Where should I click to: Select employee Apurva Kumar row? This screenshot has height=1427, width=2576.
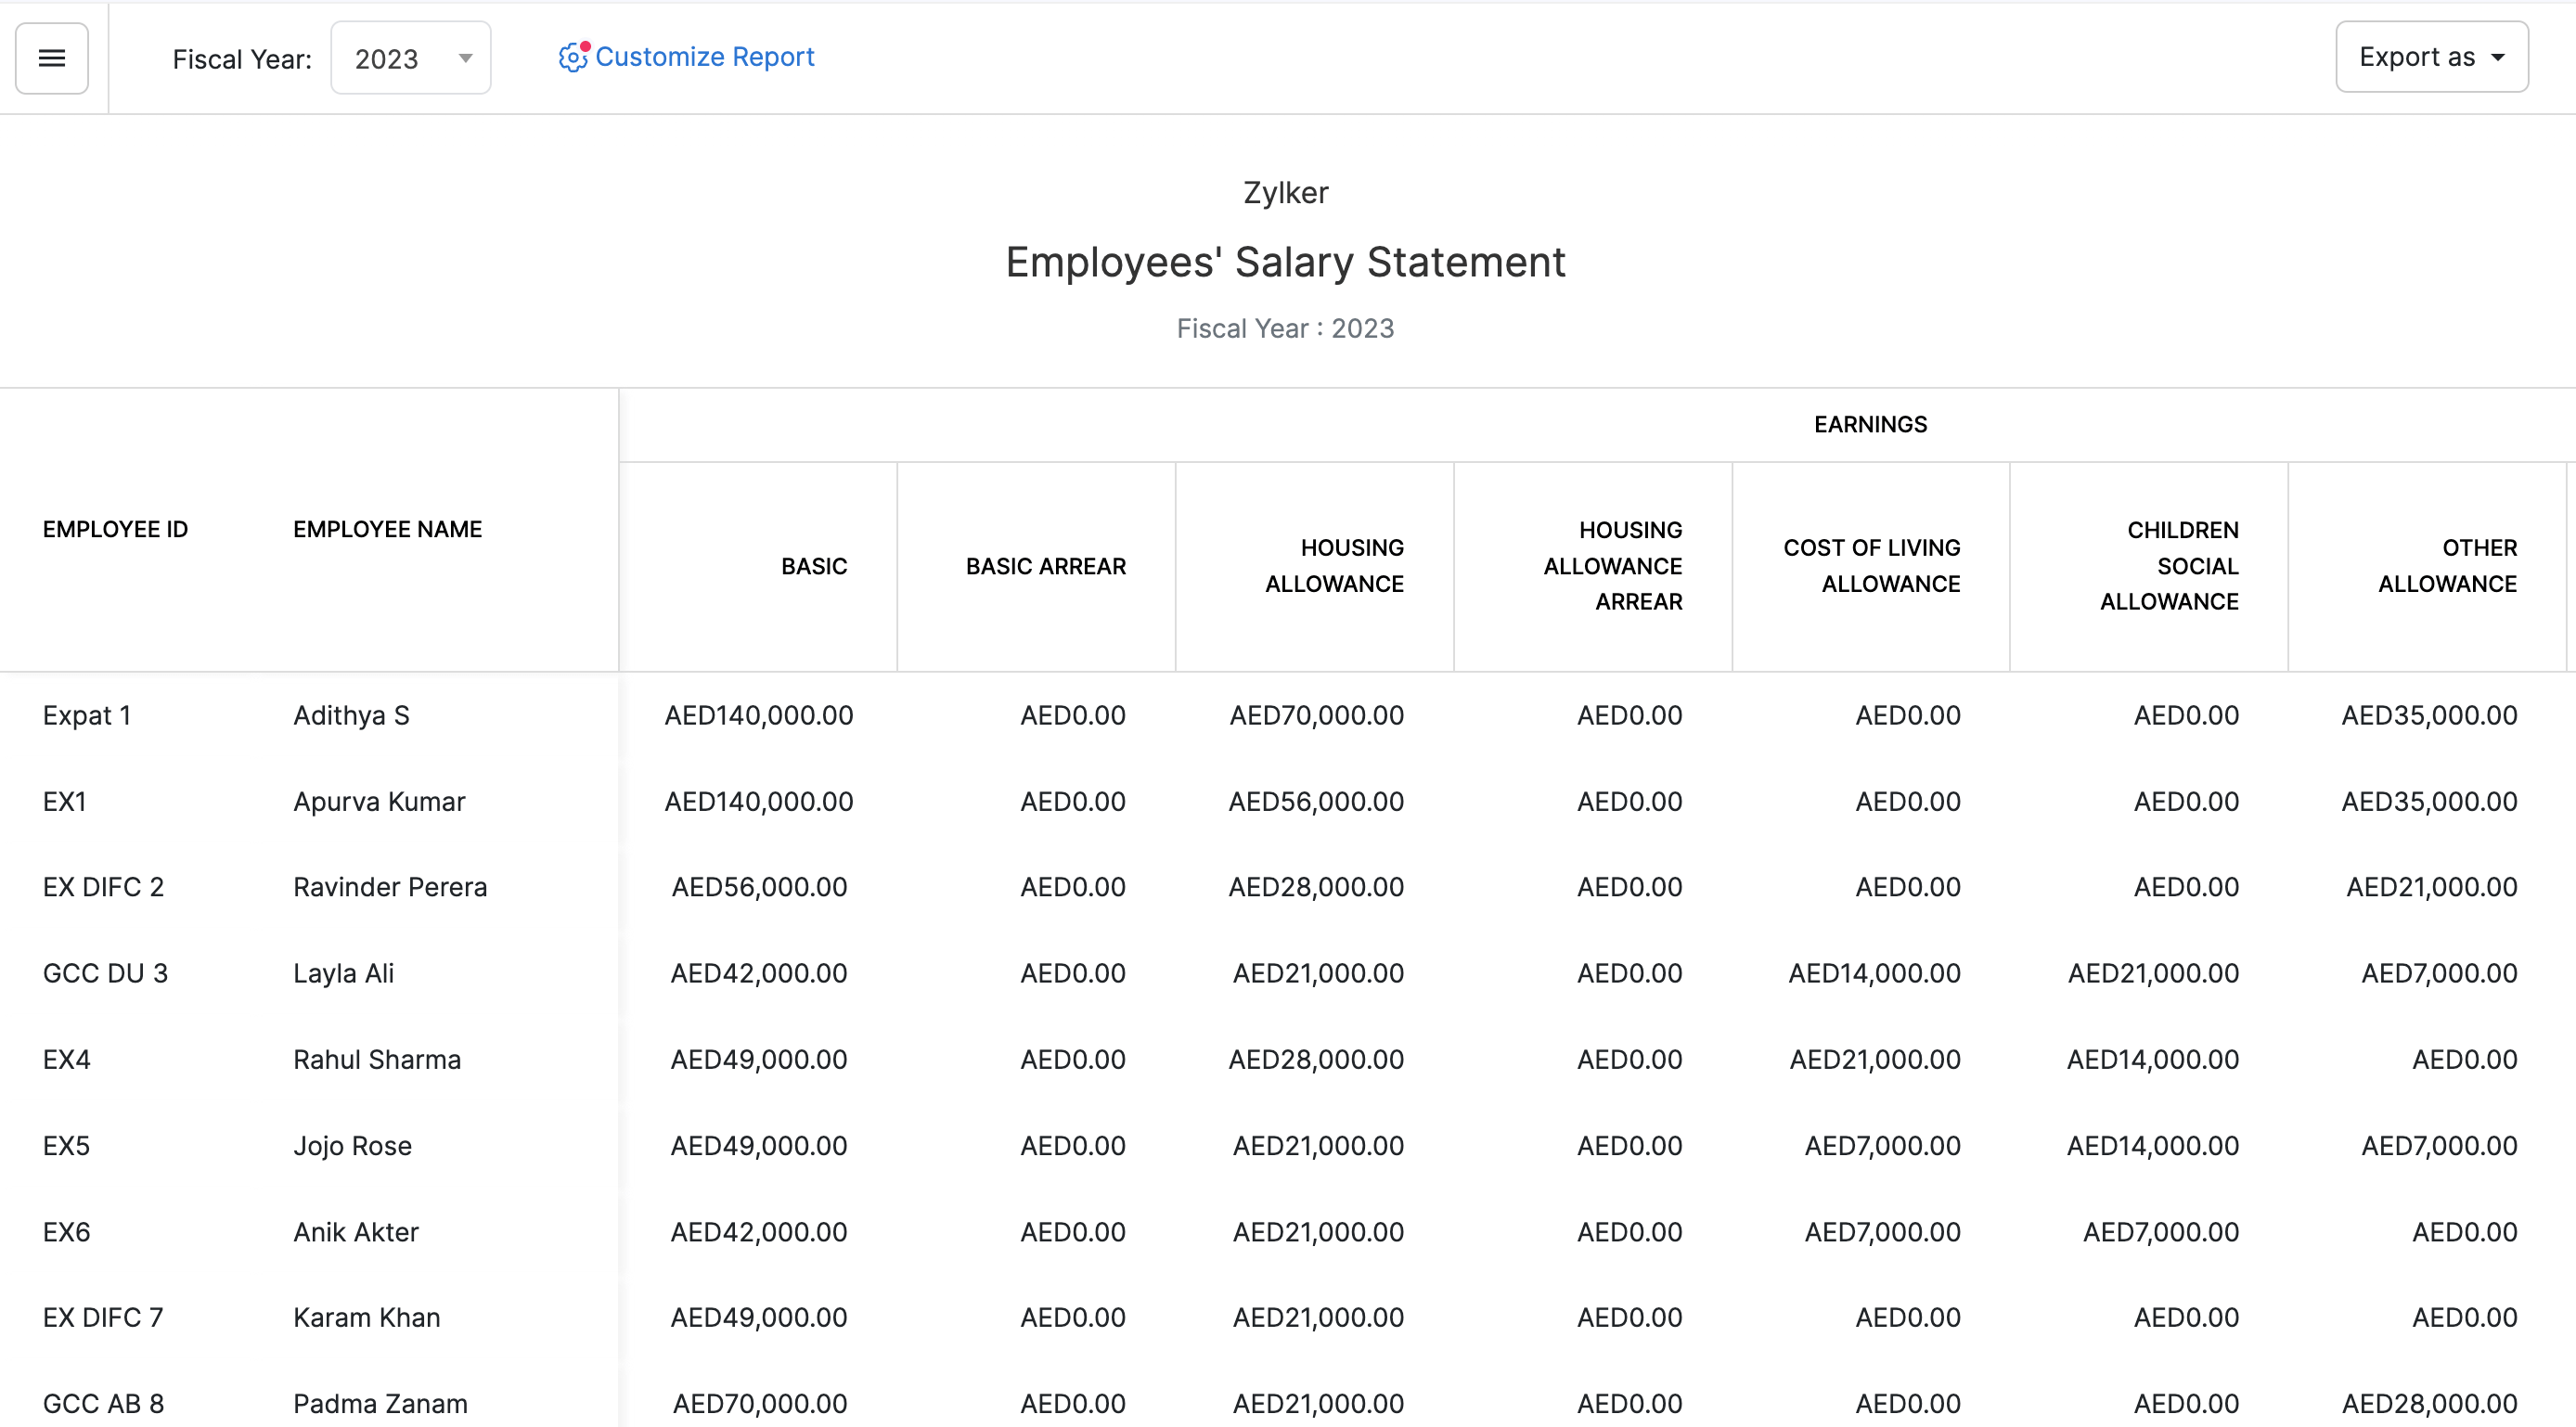(x=379, y=801)
